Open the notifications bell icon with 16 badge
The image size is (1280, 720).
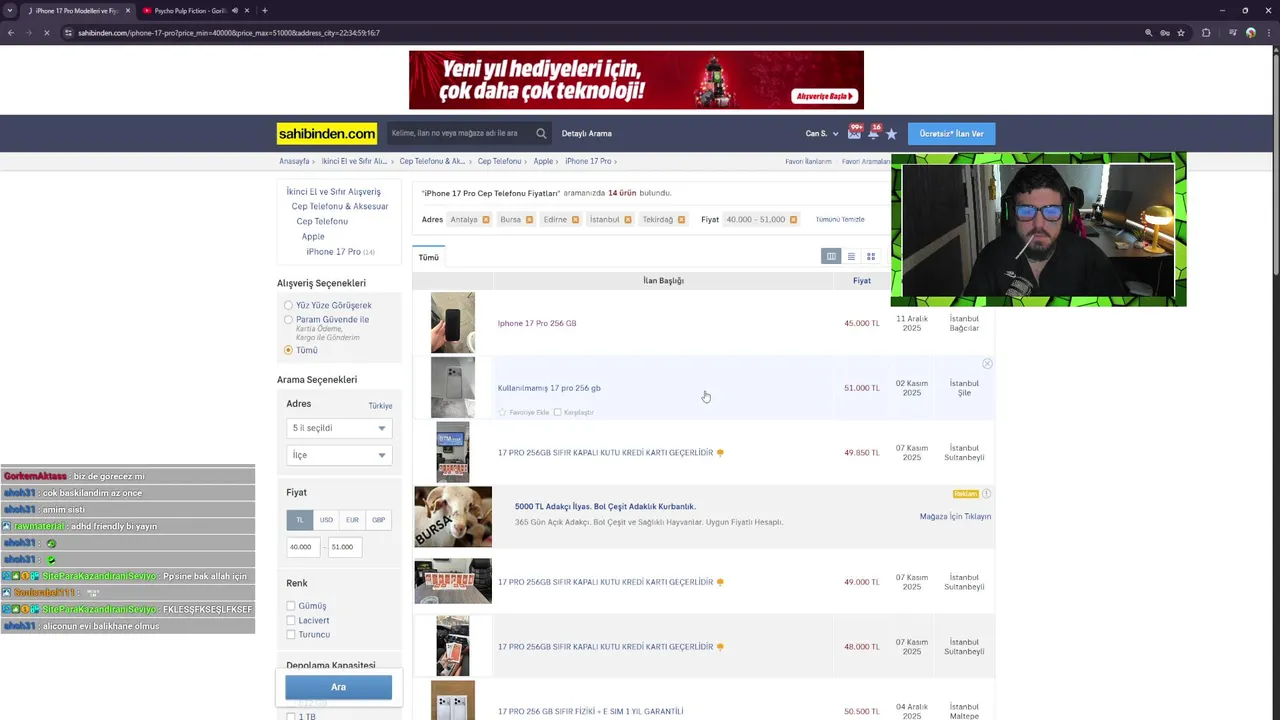(873, 132)
